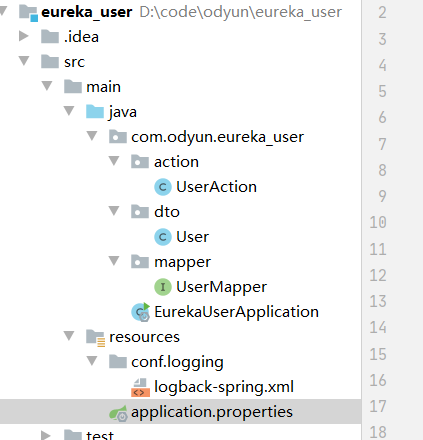Click the dto package icon
Screen dimensions: 423x440
coord(140,212)
